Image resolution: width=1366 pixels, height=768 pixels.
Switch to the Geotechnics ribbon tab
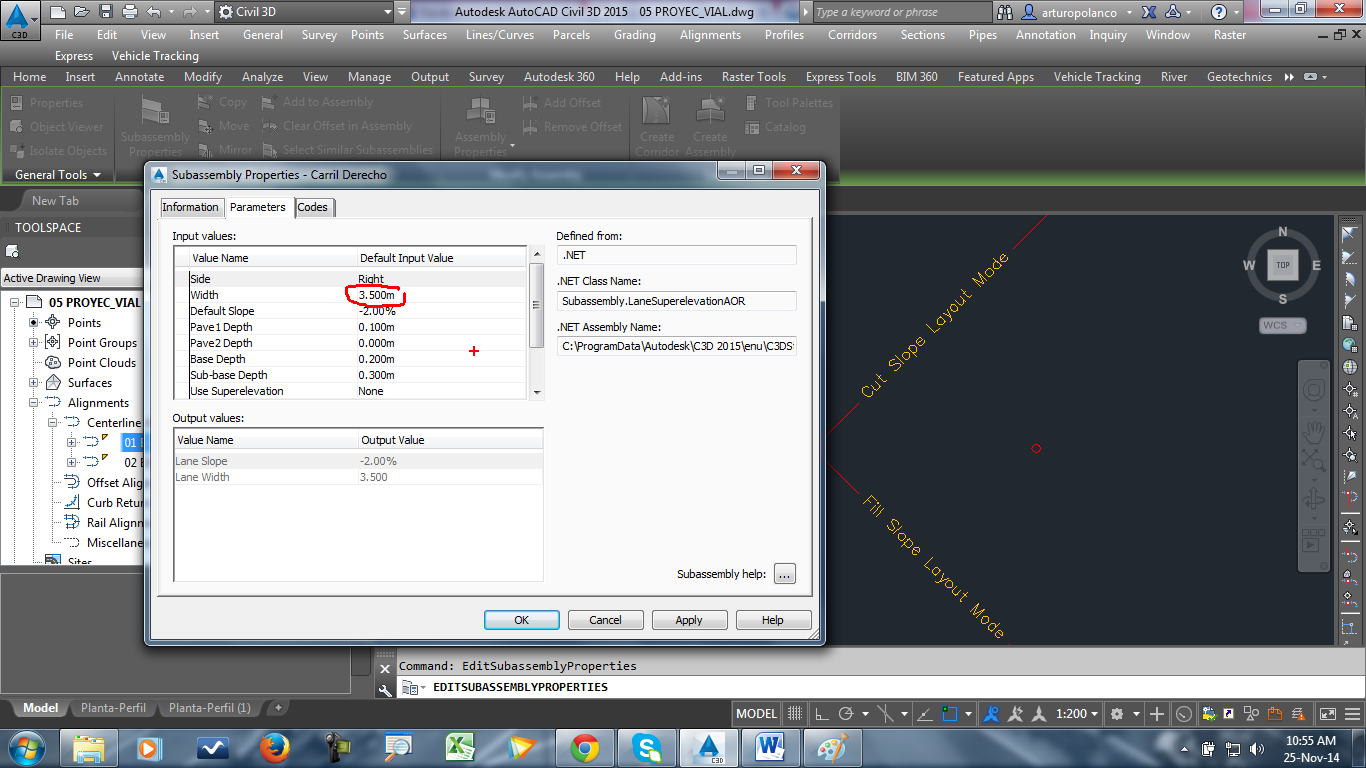(x=1239, y=77)
